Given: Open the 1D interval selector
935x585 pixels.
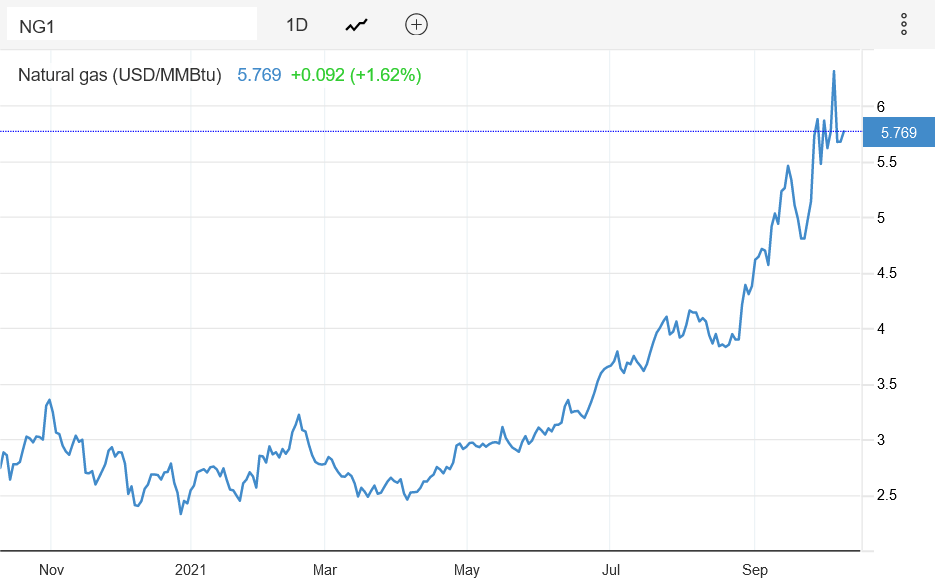Looking at the screenshot, I should click(x=297, y=25).
